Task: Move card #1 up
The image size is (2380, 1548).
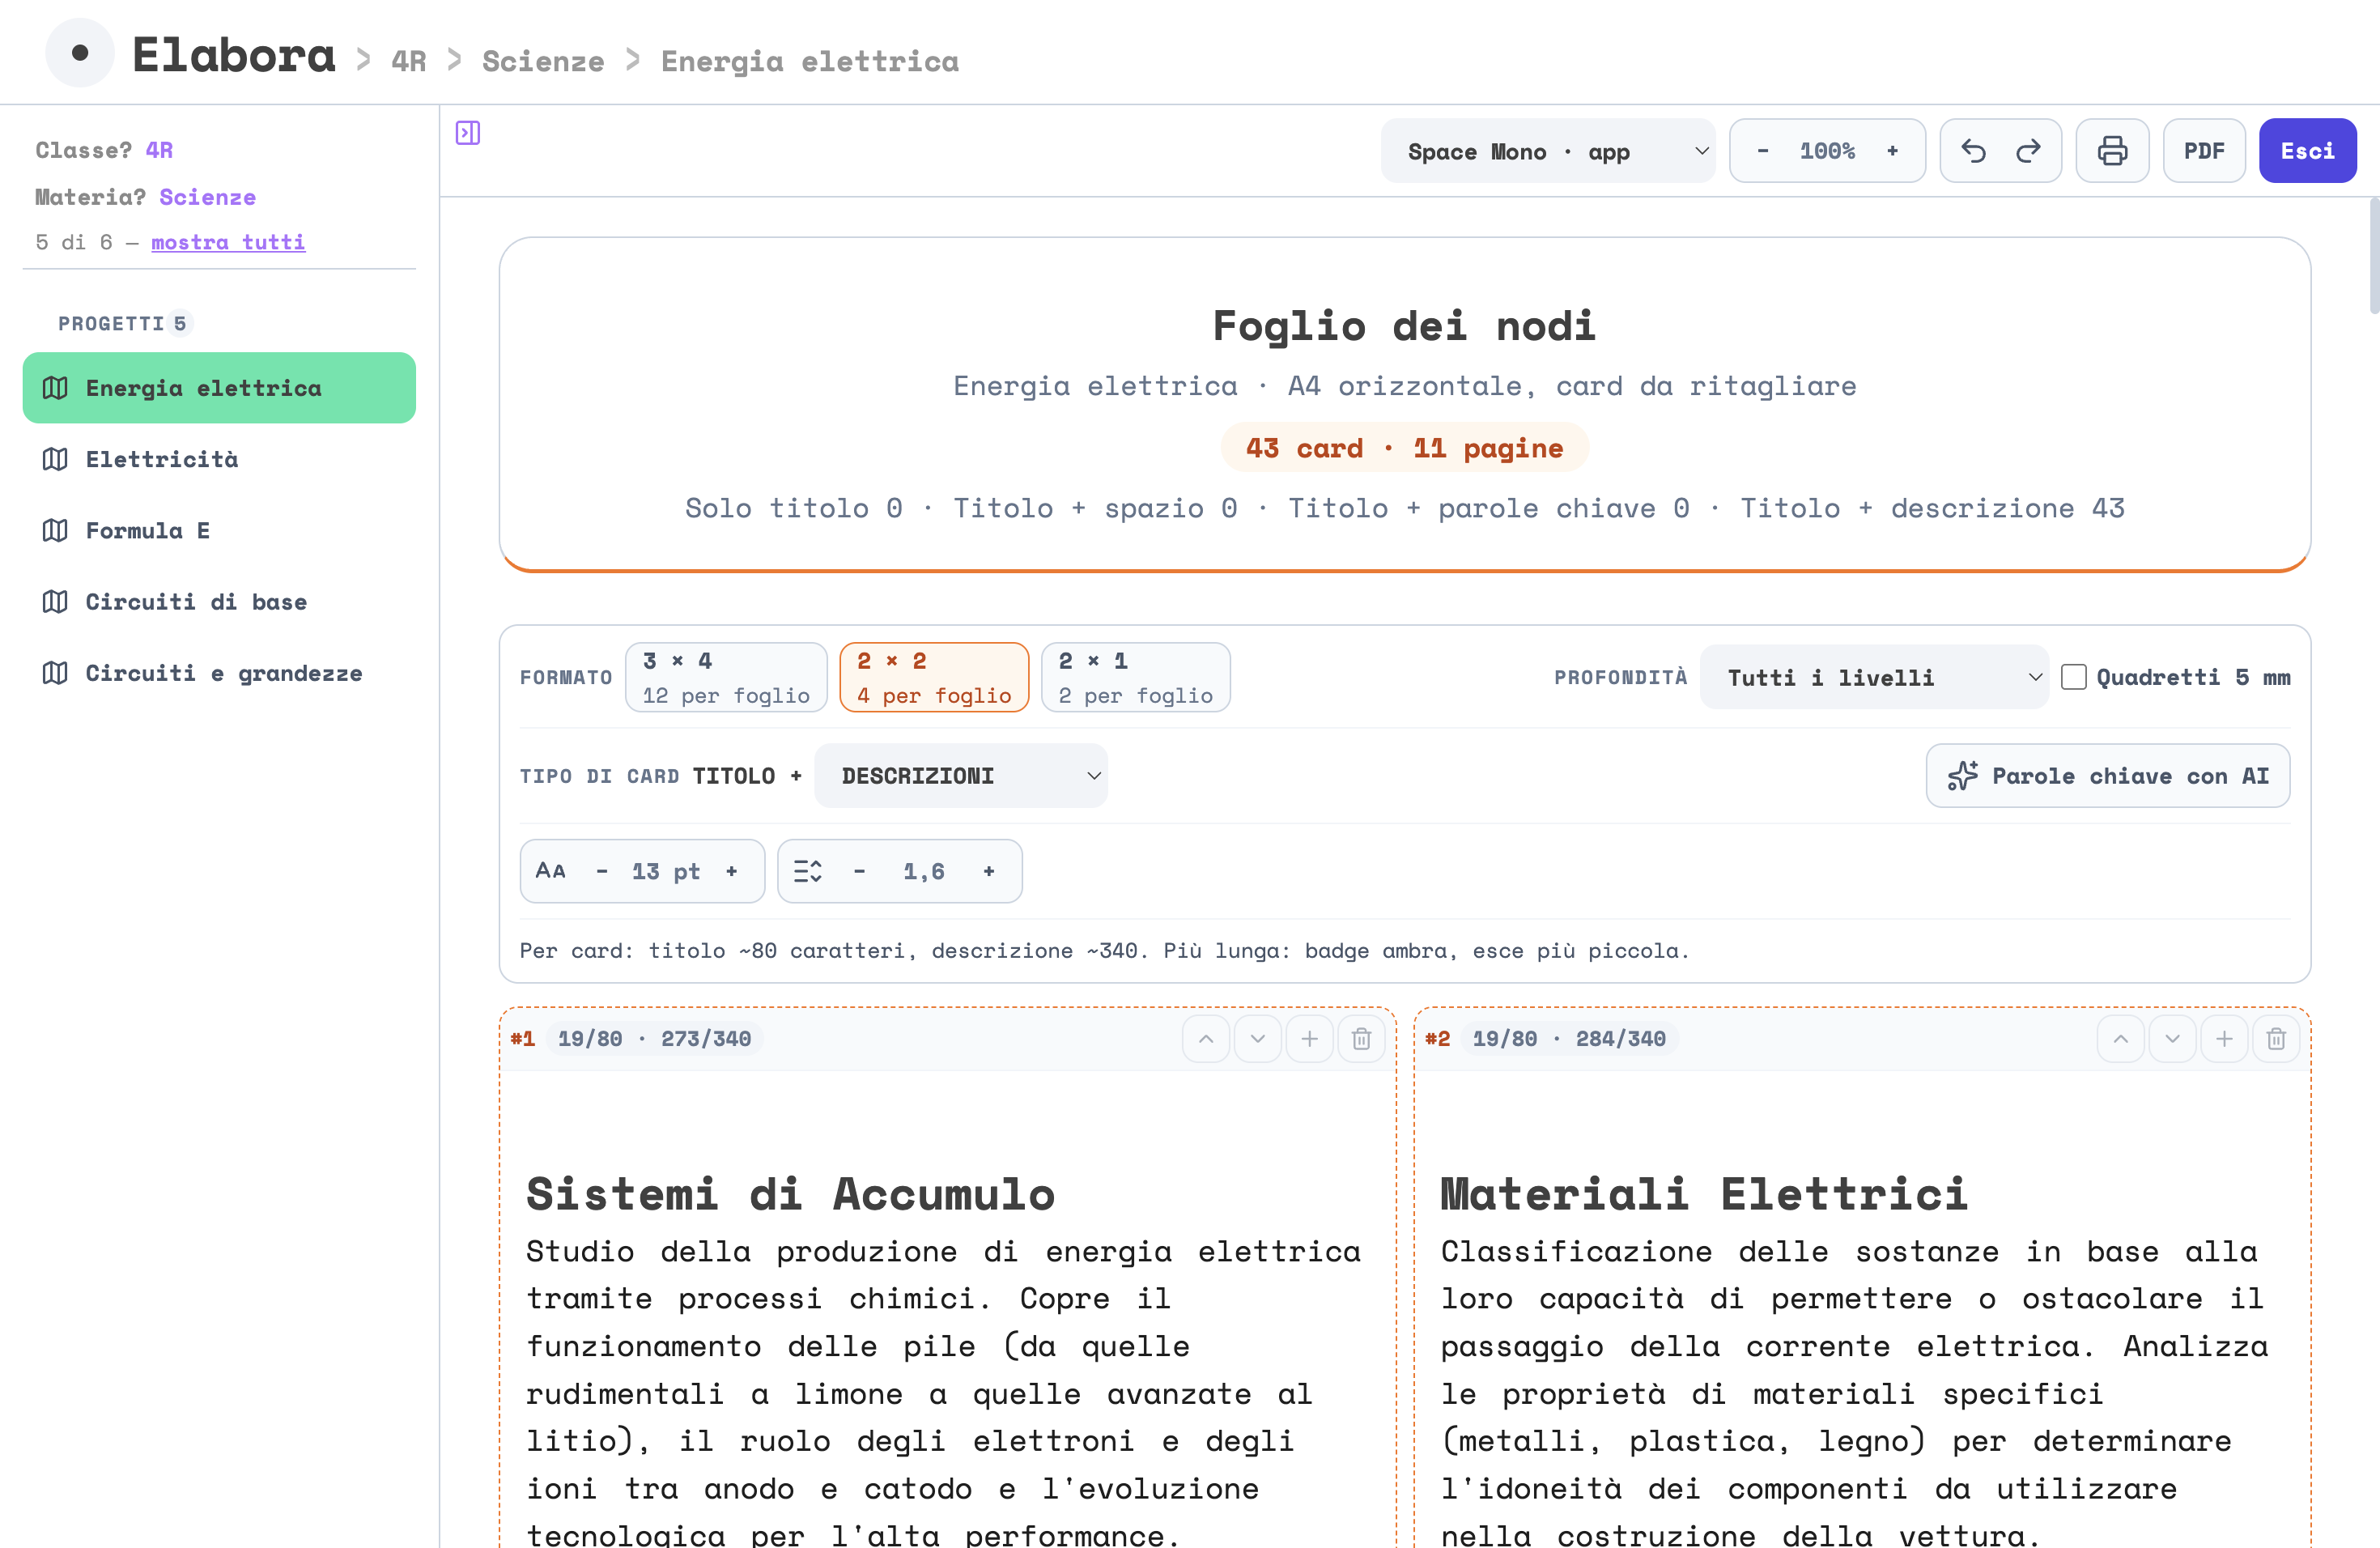Action: 1206,1039
